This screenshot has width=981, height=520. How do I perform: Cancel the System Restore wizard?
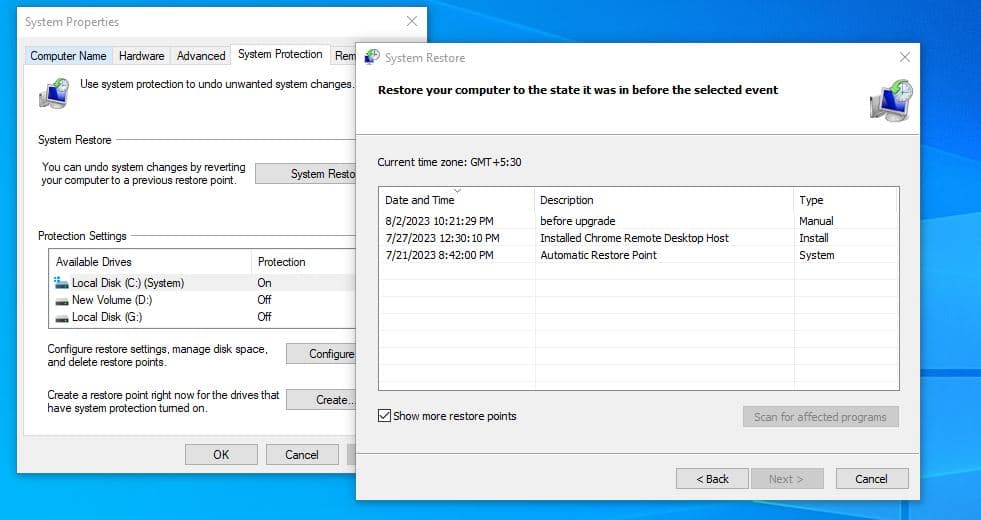tap(871, 479)
